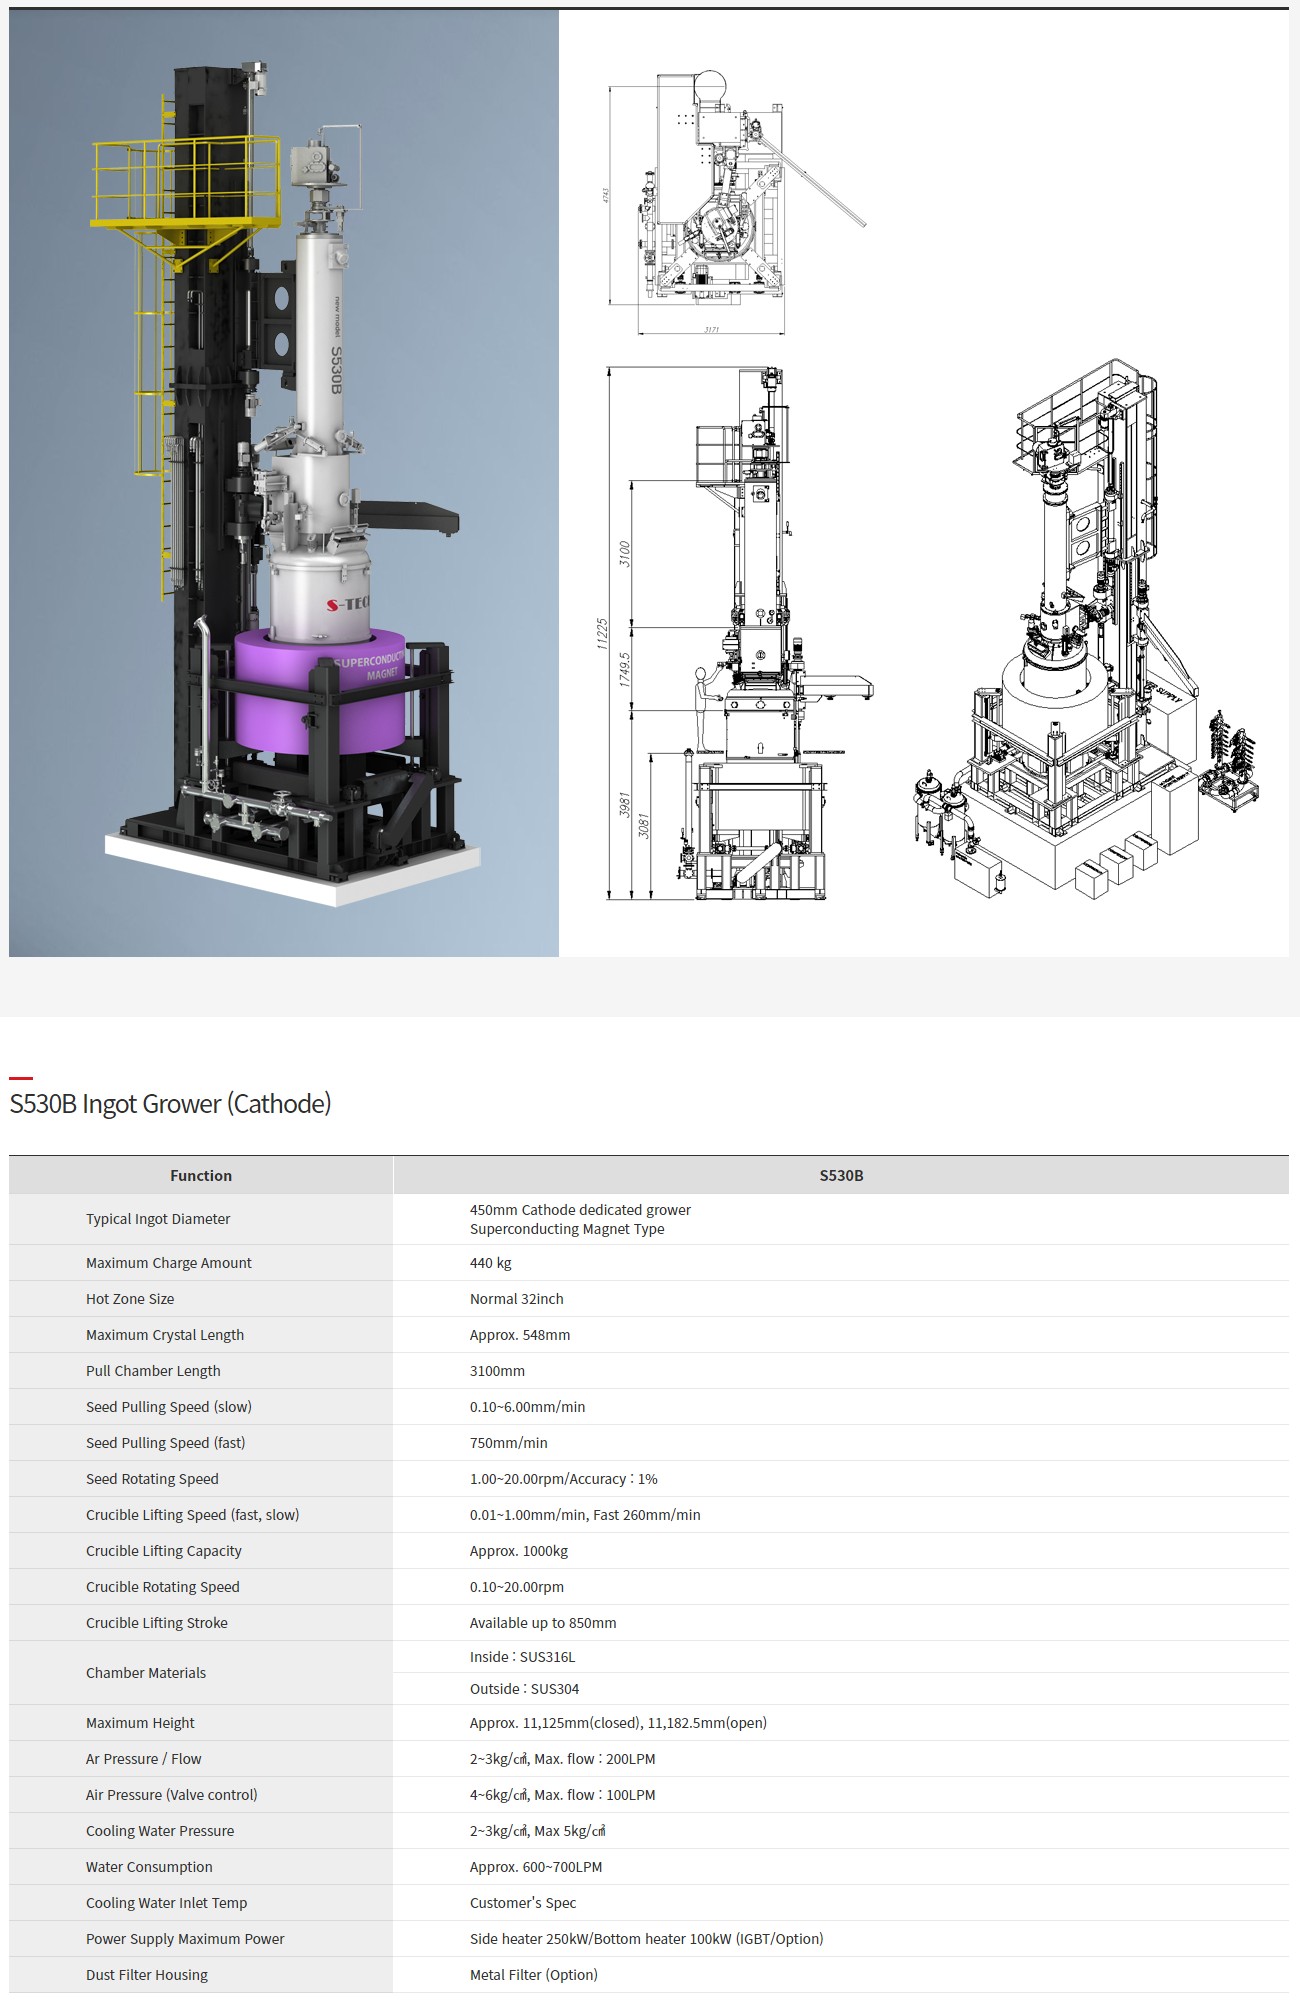Screen dimensions: 1300x2004
Task: Select 'Available up to 850mm' value
Action: (x=543, y=1623)
